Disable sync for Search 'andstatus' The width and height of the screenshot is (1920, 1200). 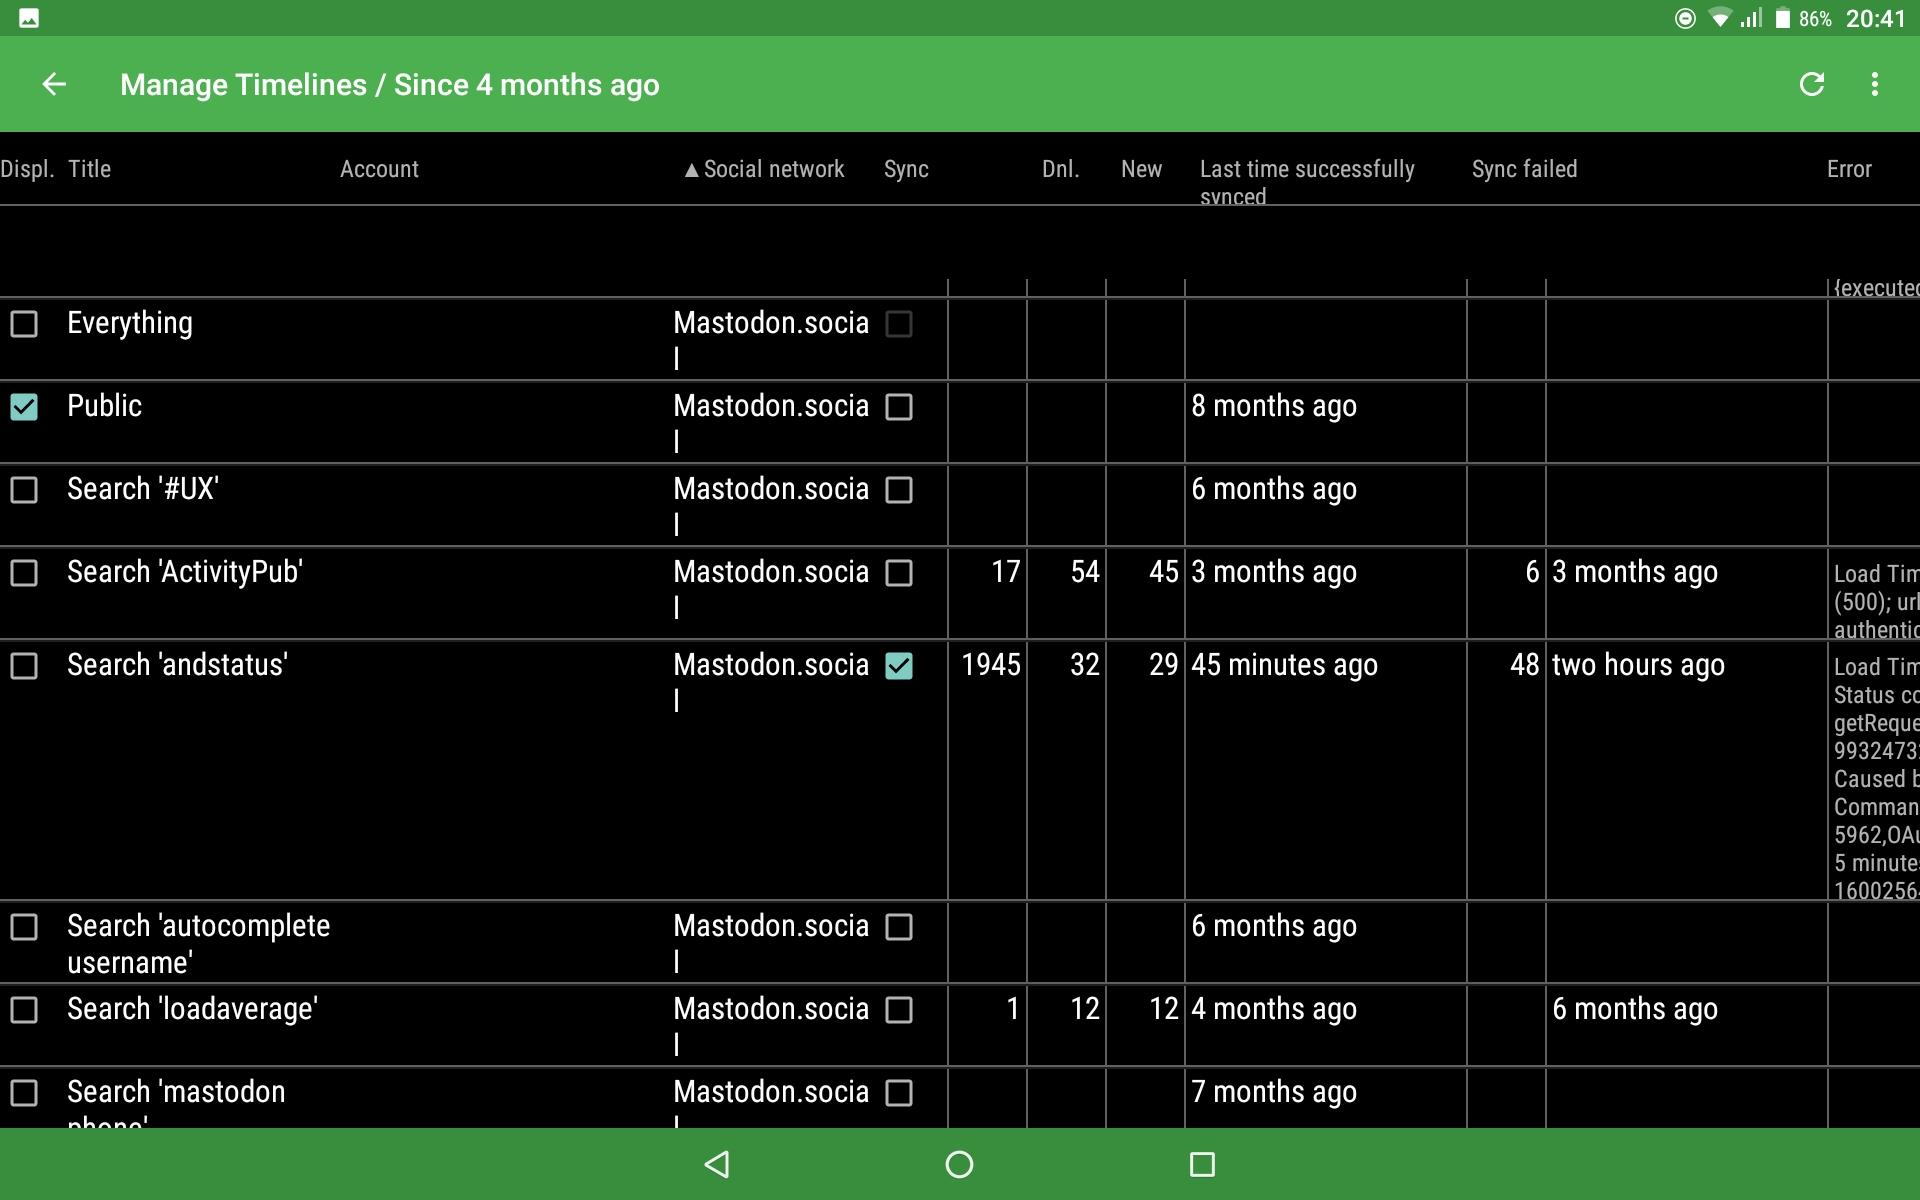pyautogui.click(x=899, y=666)
